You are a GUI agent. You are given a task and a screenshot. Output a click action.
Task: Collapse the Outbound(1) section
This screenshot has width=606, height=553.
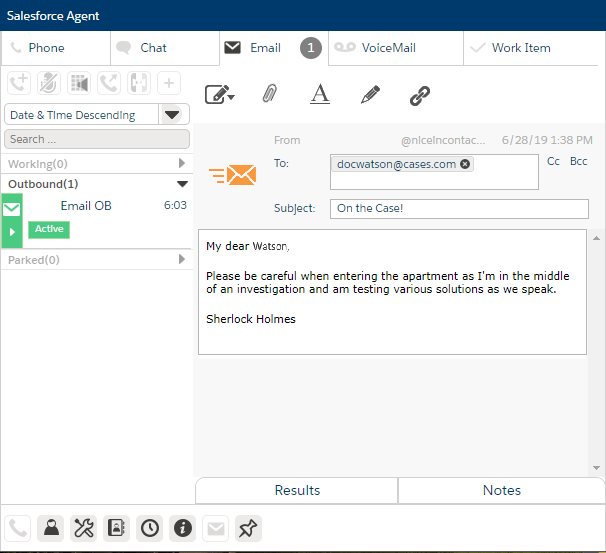pyautogui.click(x=182, y=184)
